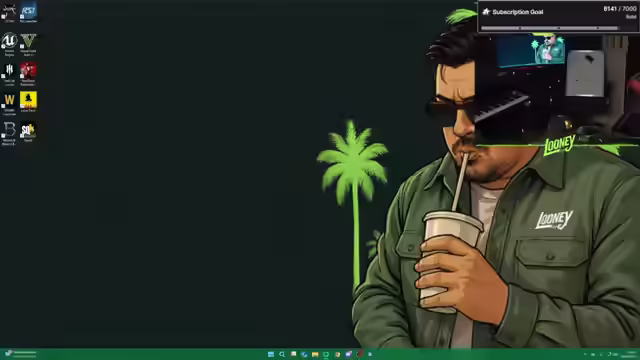Open the RSI Launcher desktop shortcut
Viewport: 640px width, 360px height.
click(28, 11)
